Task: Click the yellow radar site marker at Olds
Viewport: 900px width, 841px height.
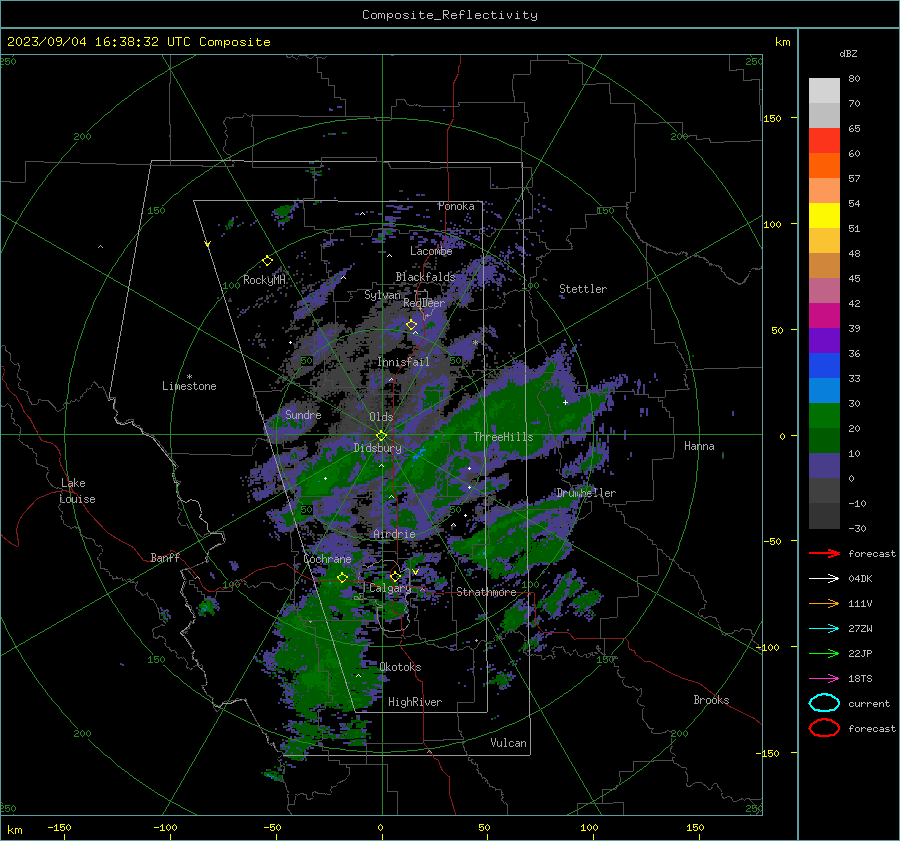Action: pyautogui.click(x=381, y=436)
